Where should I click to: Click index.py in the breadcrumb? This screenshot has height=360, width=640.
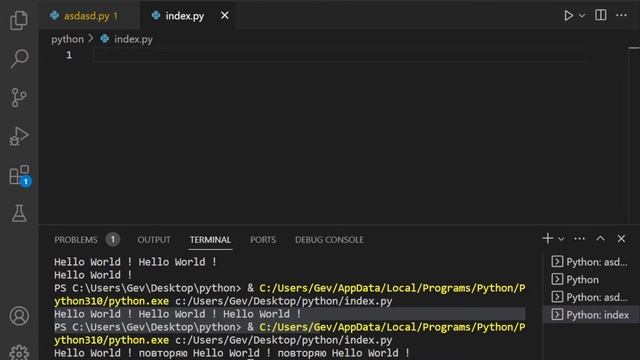point(133,39)
